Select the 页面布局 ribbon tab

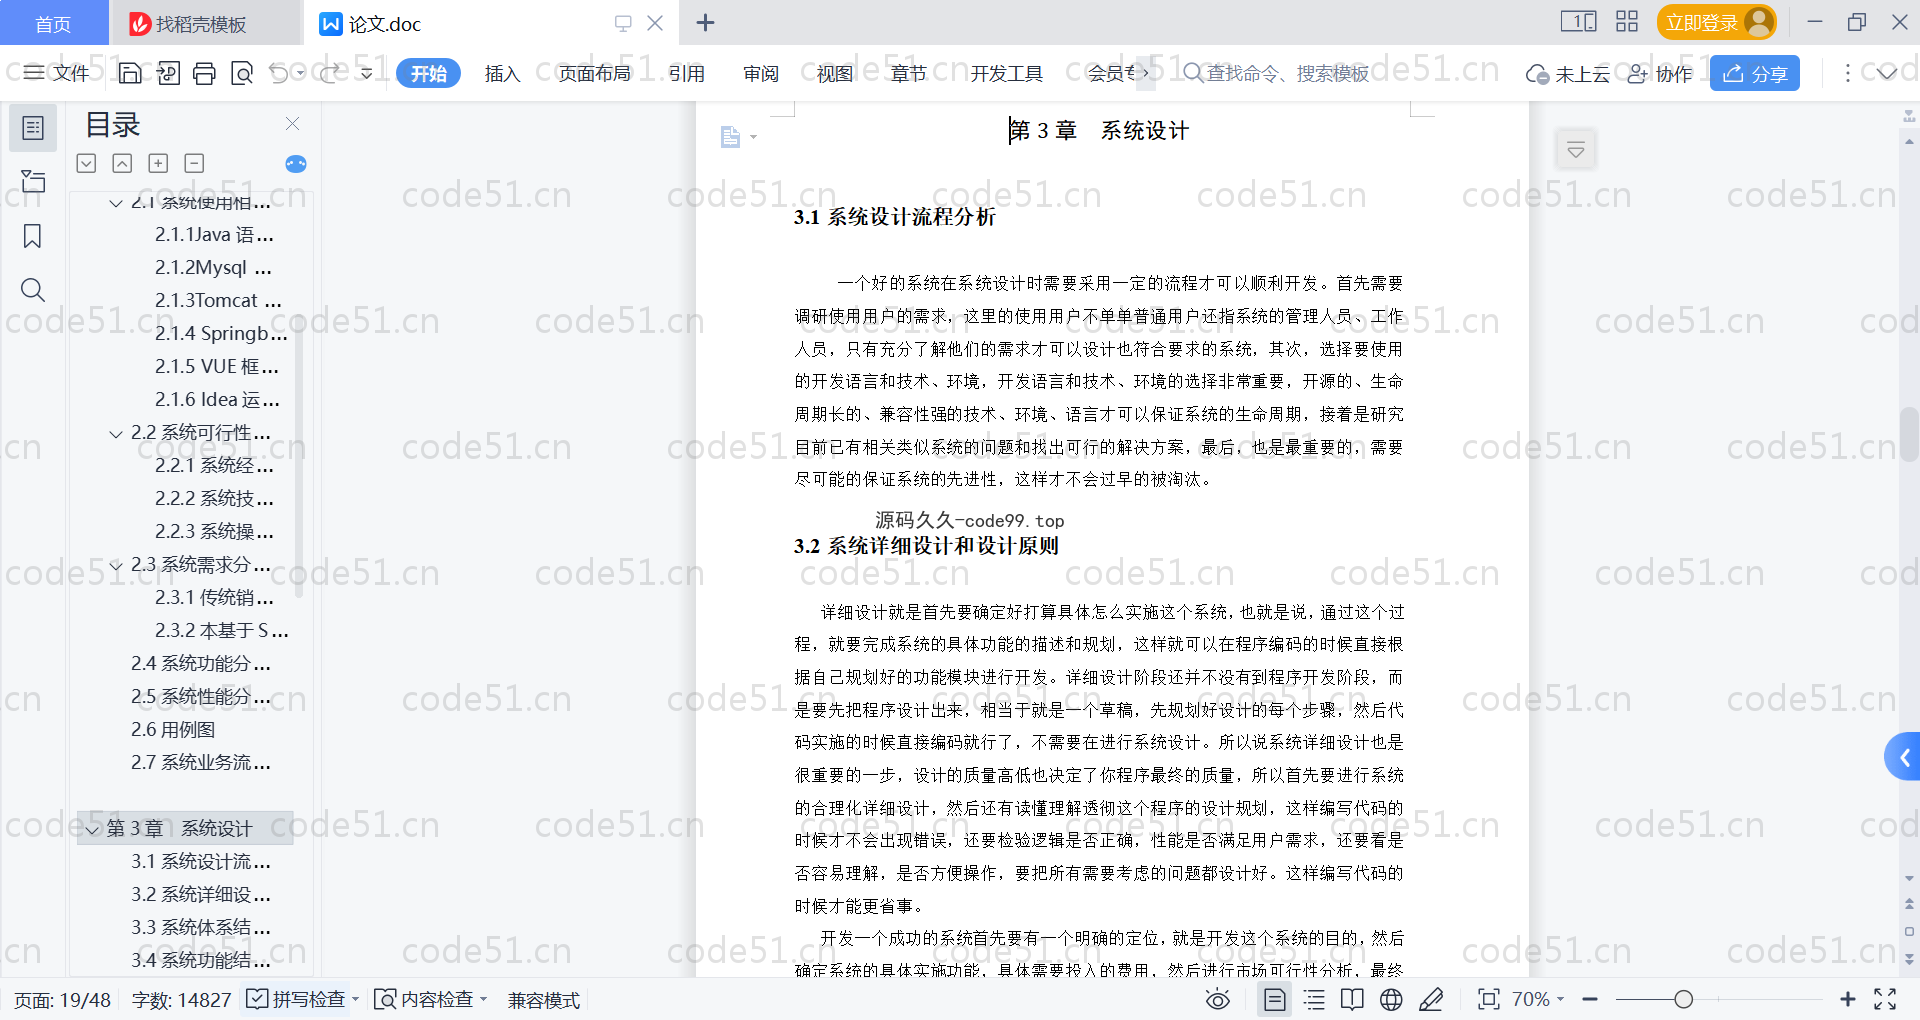pos(594,73)
